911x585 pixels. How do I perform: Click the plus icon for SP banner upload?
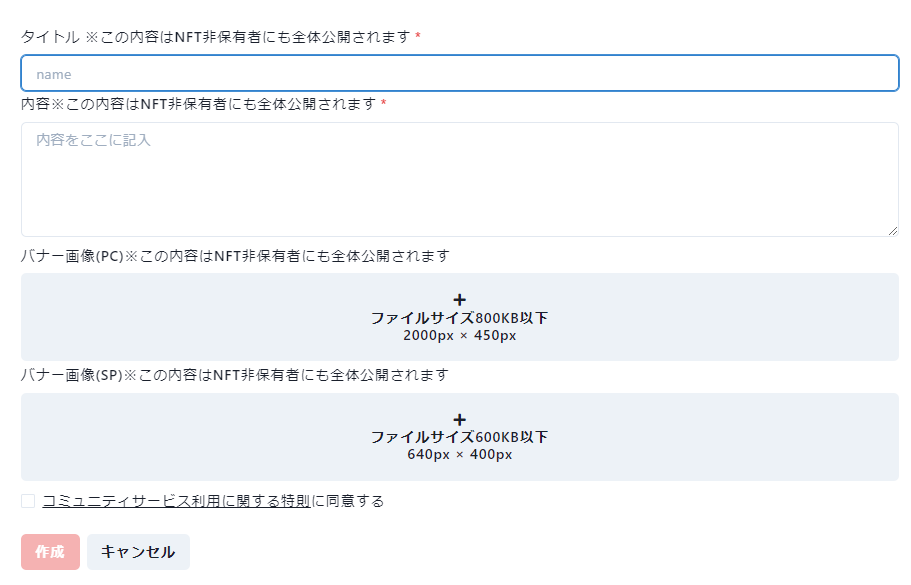[x=460, y=419]
